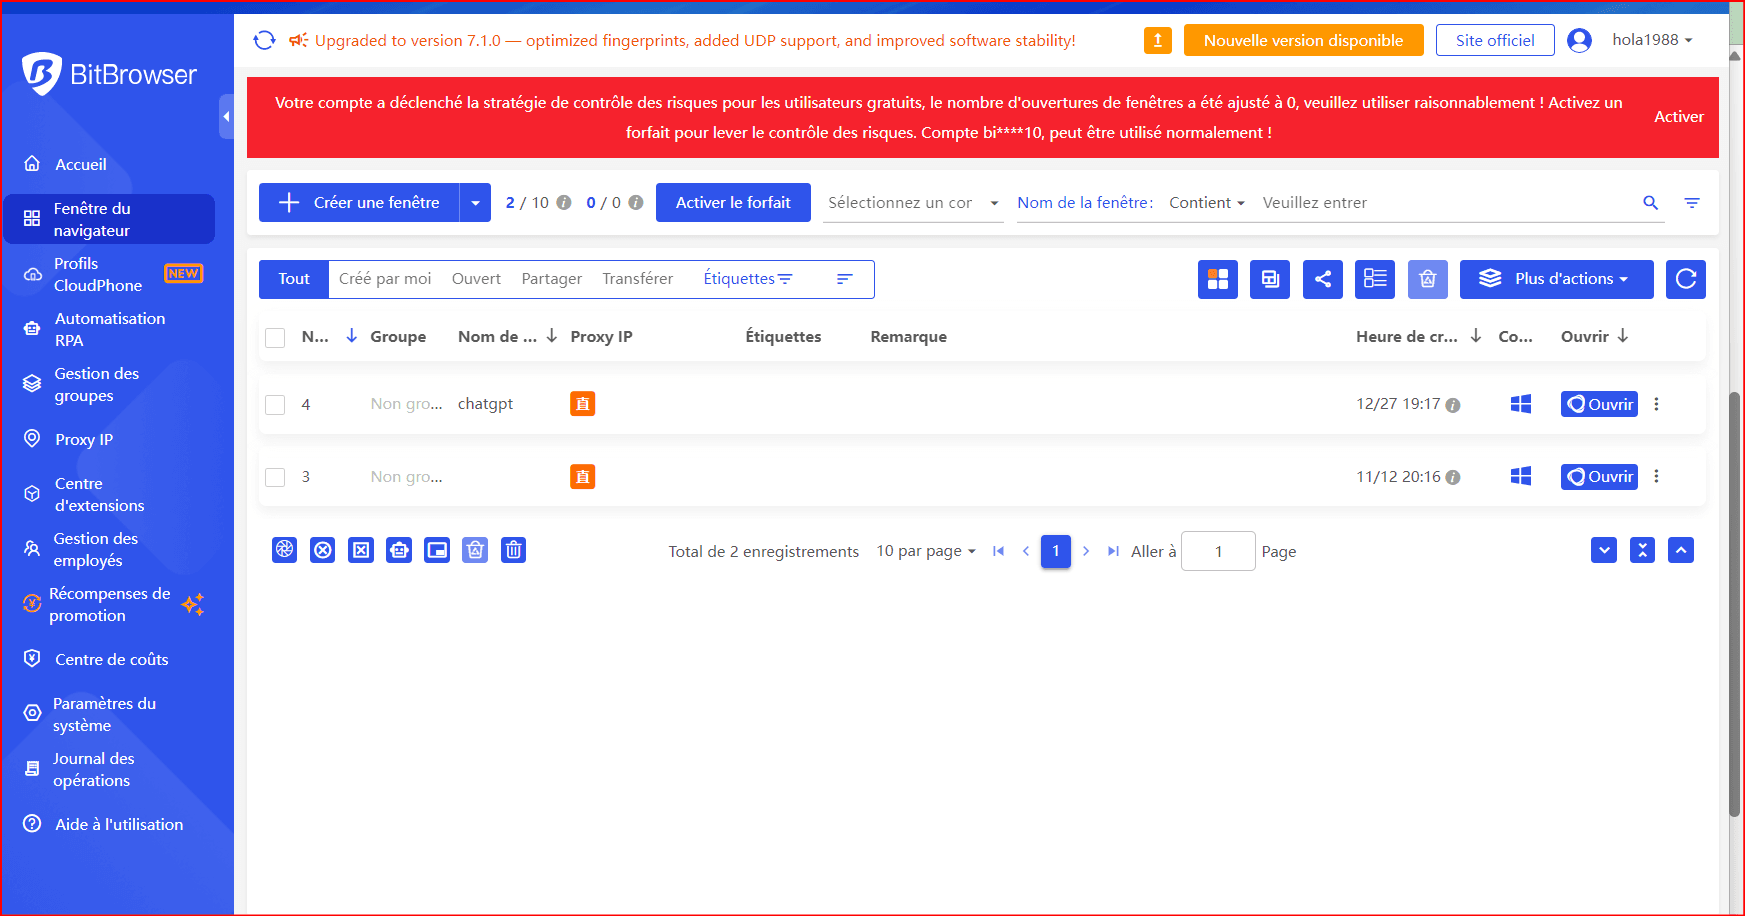Viewport: 1745px width, 916px height.
Task: Click the refresh list button
Action: pyautogui.click(x=1685, y=279)
